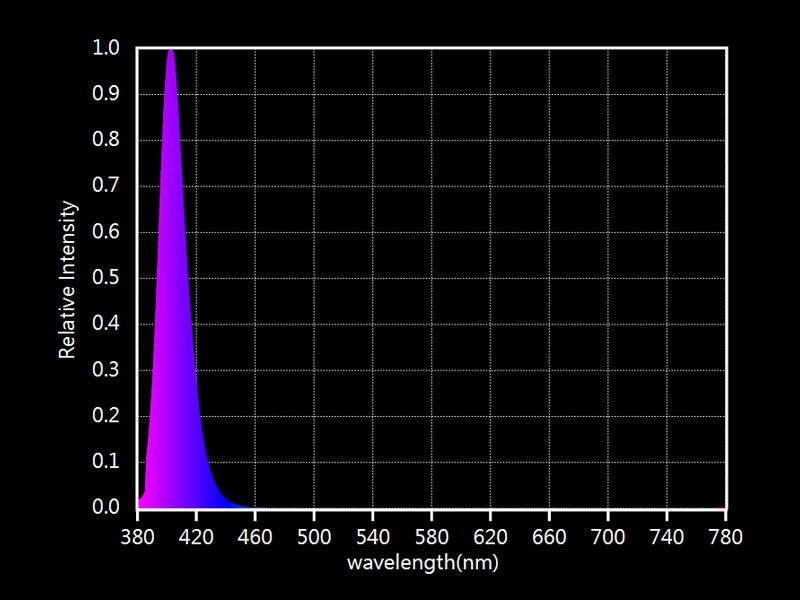Select the "Relative Intensity" y-axis title
Screen dimensions: 800x600
(x=68, y=279)
